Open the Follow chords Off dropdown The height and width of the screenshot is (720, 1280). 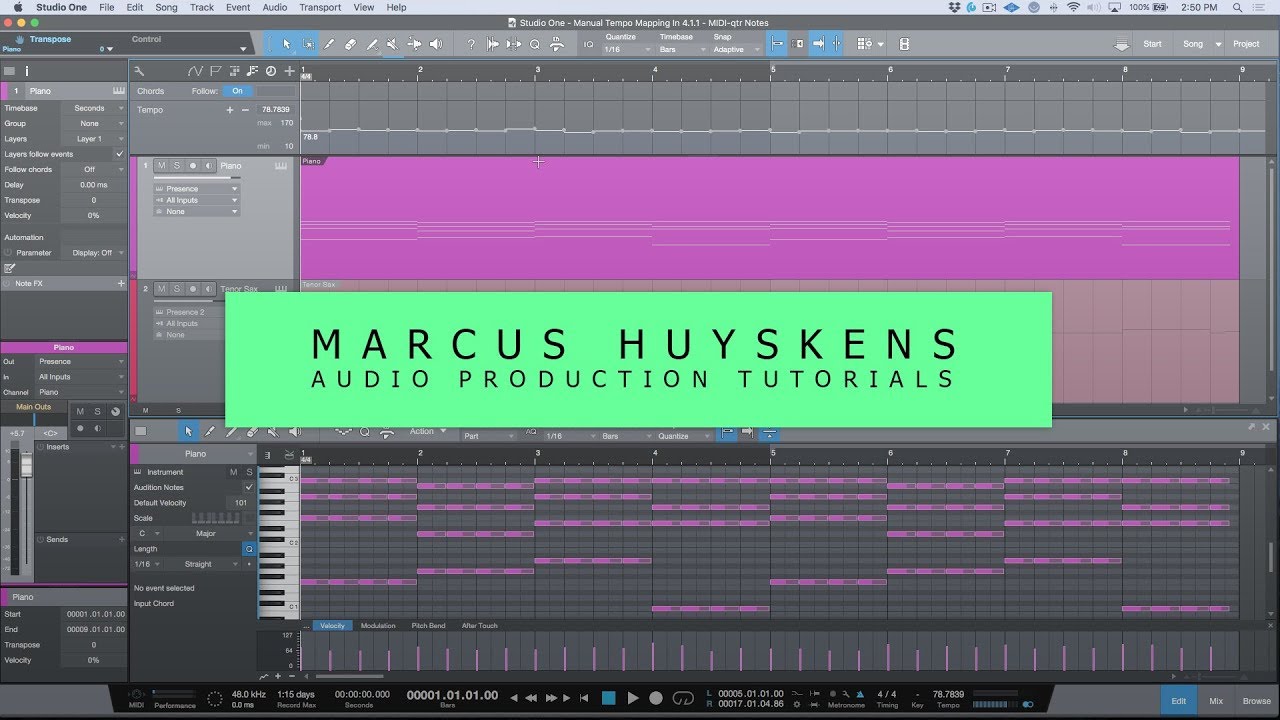93,169
